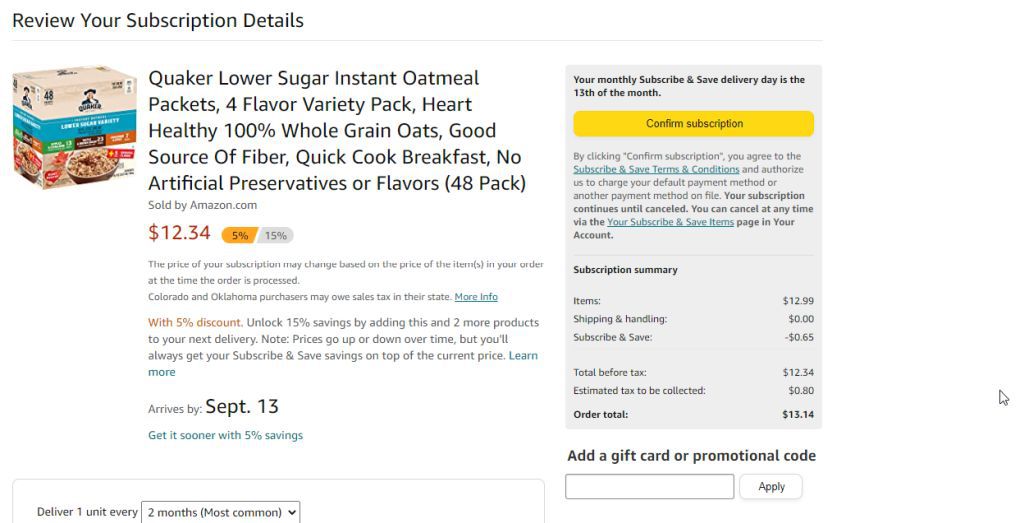The width and height of the screenshot is (1024, 523).
Task: Select the 5% discount tier badge
Action: [x=240, y=236]
